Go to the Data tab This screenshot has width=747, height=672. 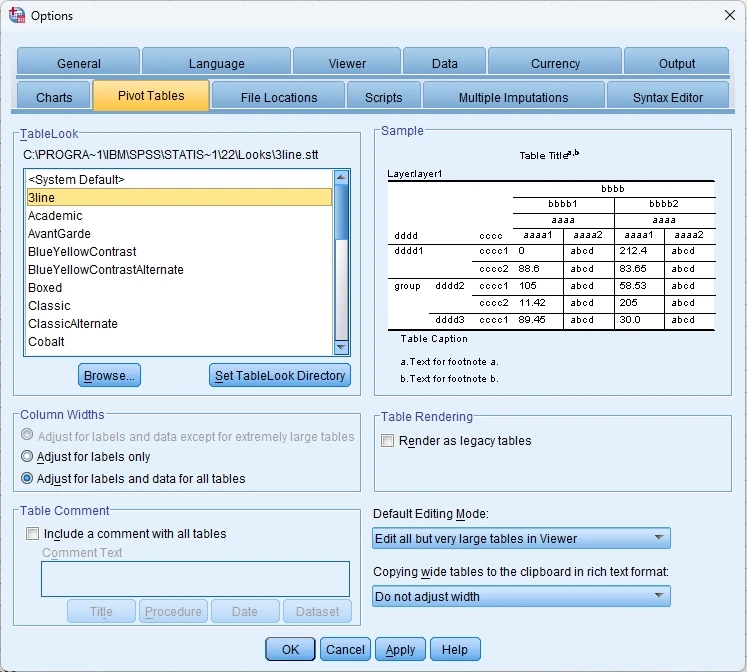click(444, 62)
